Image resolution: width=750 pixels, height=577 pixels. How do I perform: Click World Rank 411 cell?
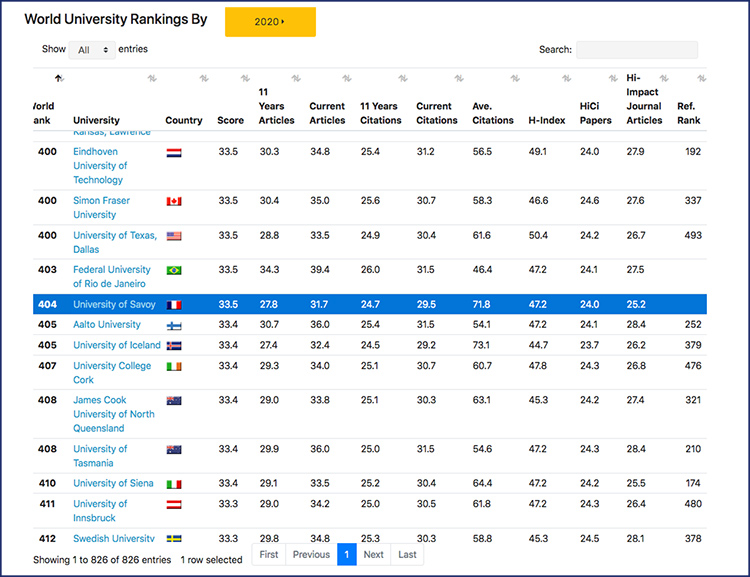[x=47, y=504]
